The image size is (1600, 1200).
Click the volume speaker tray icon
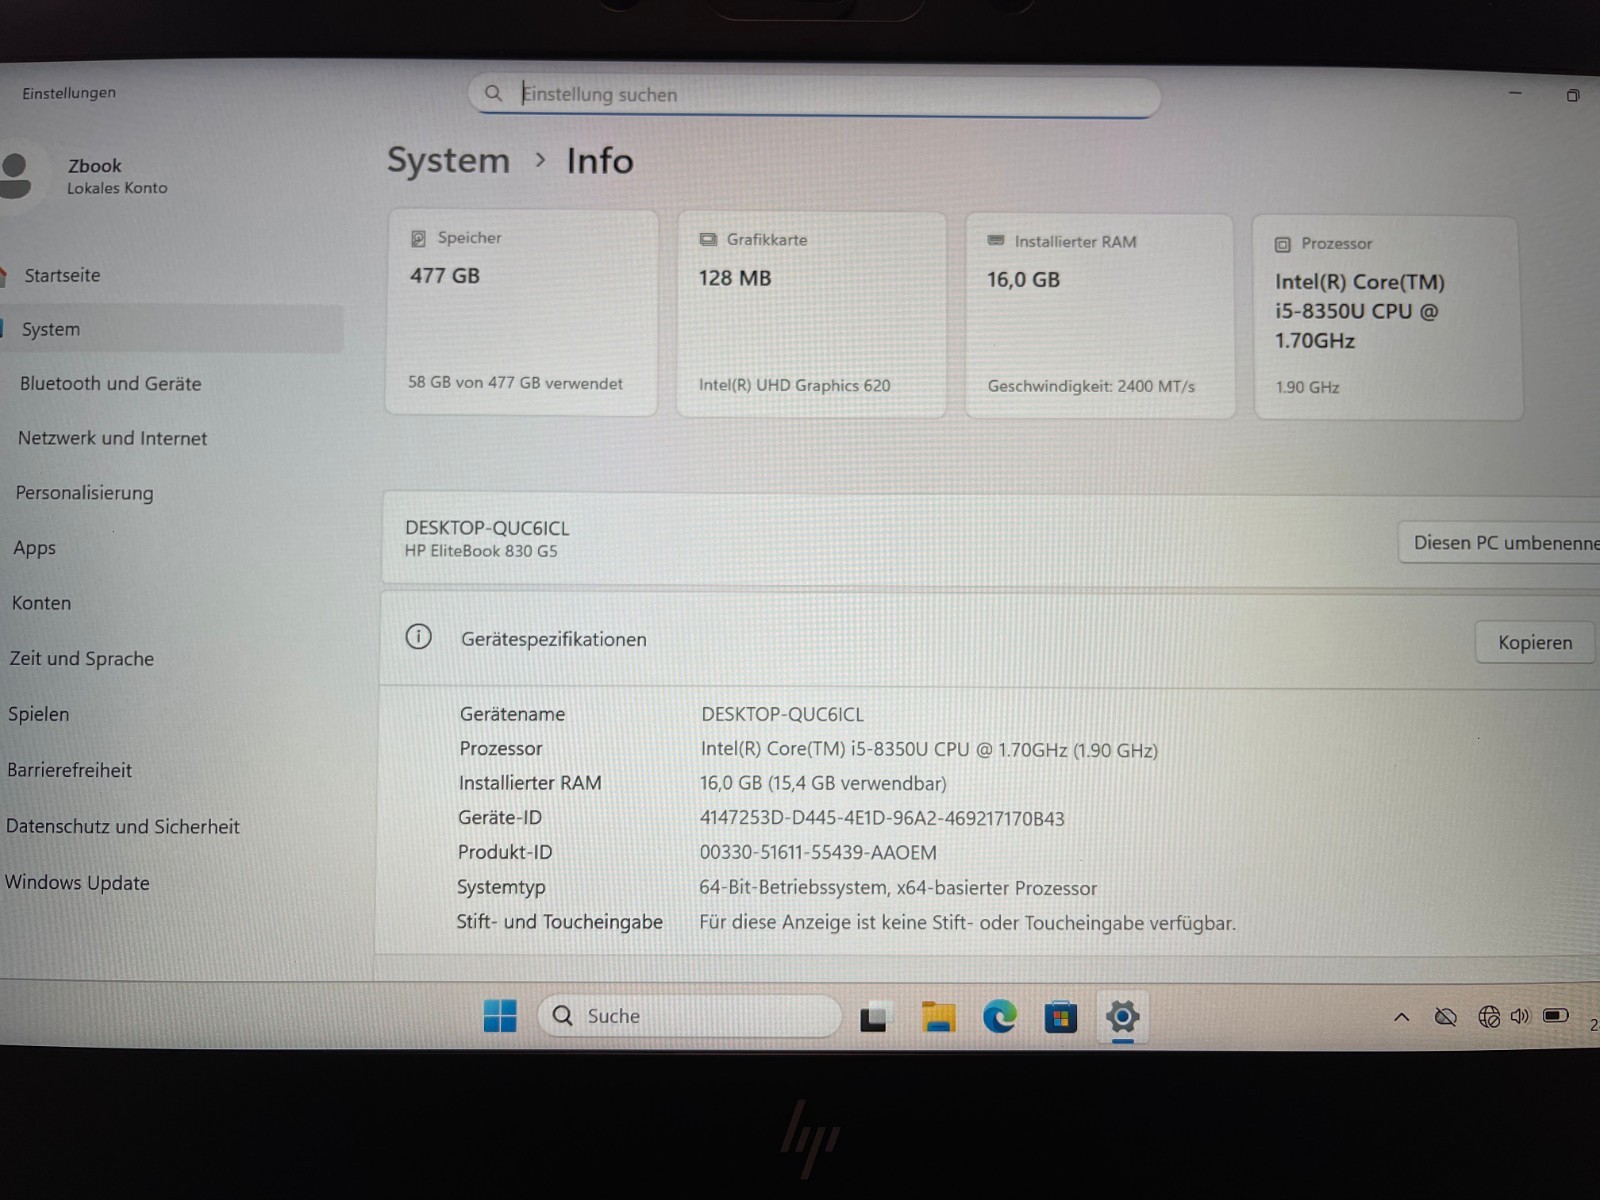1520,1016
